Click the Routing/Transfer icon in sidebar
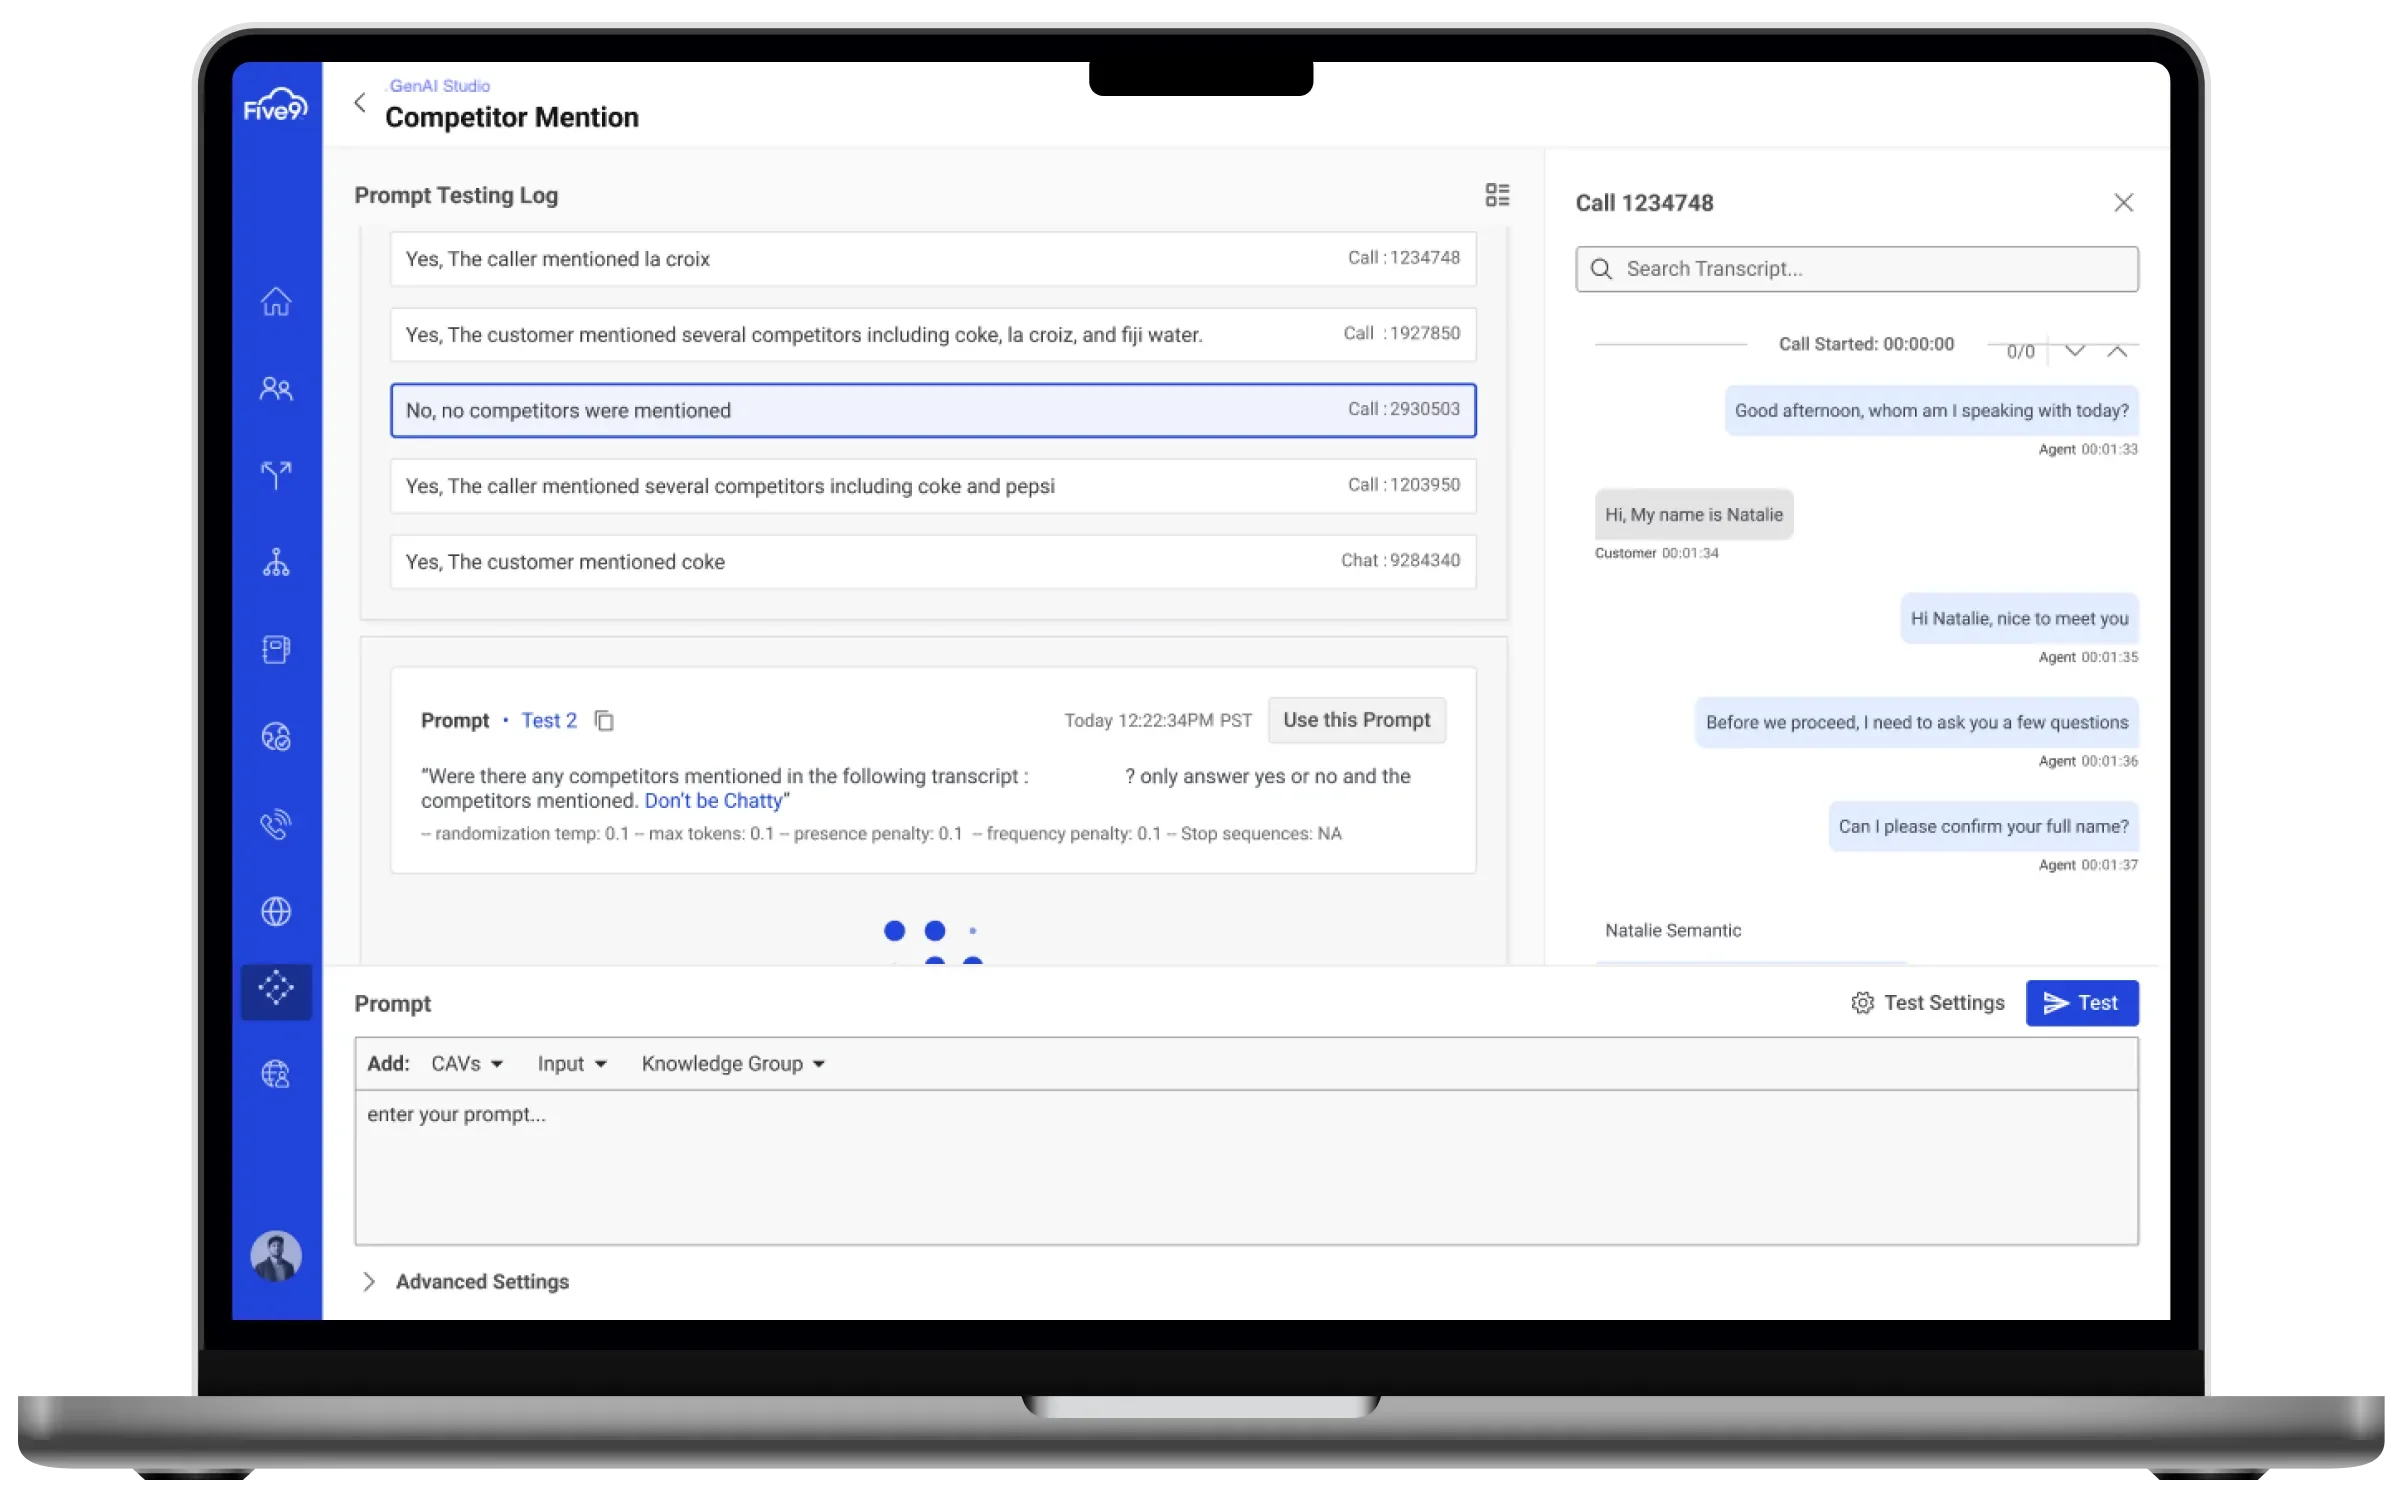Screen dimensions: 2400x1502 (x=275, y=472)
